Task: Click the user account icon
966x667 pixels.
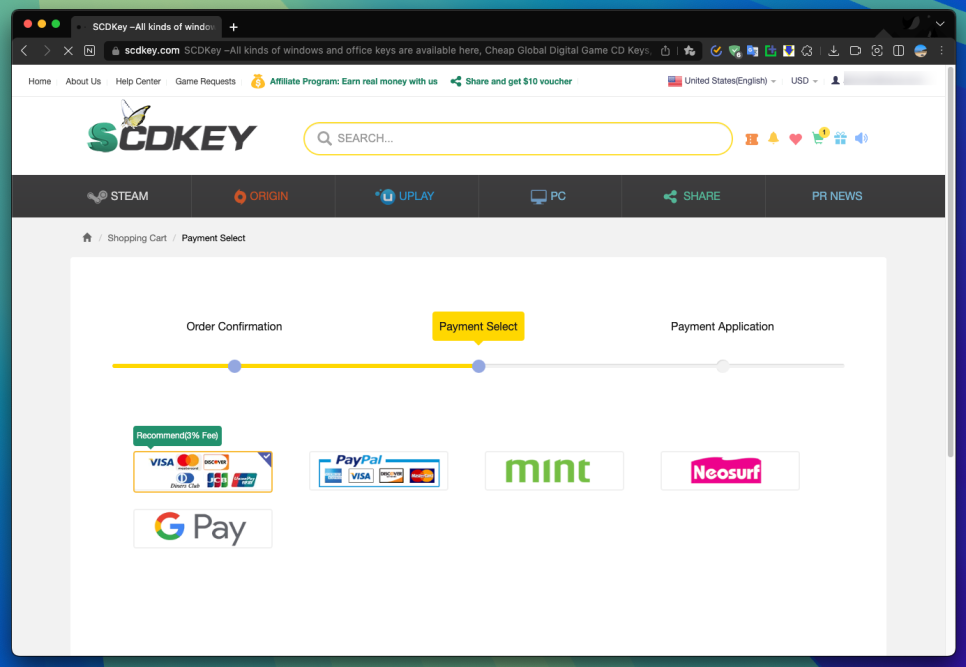Action: click(835, 81)
